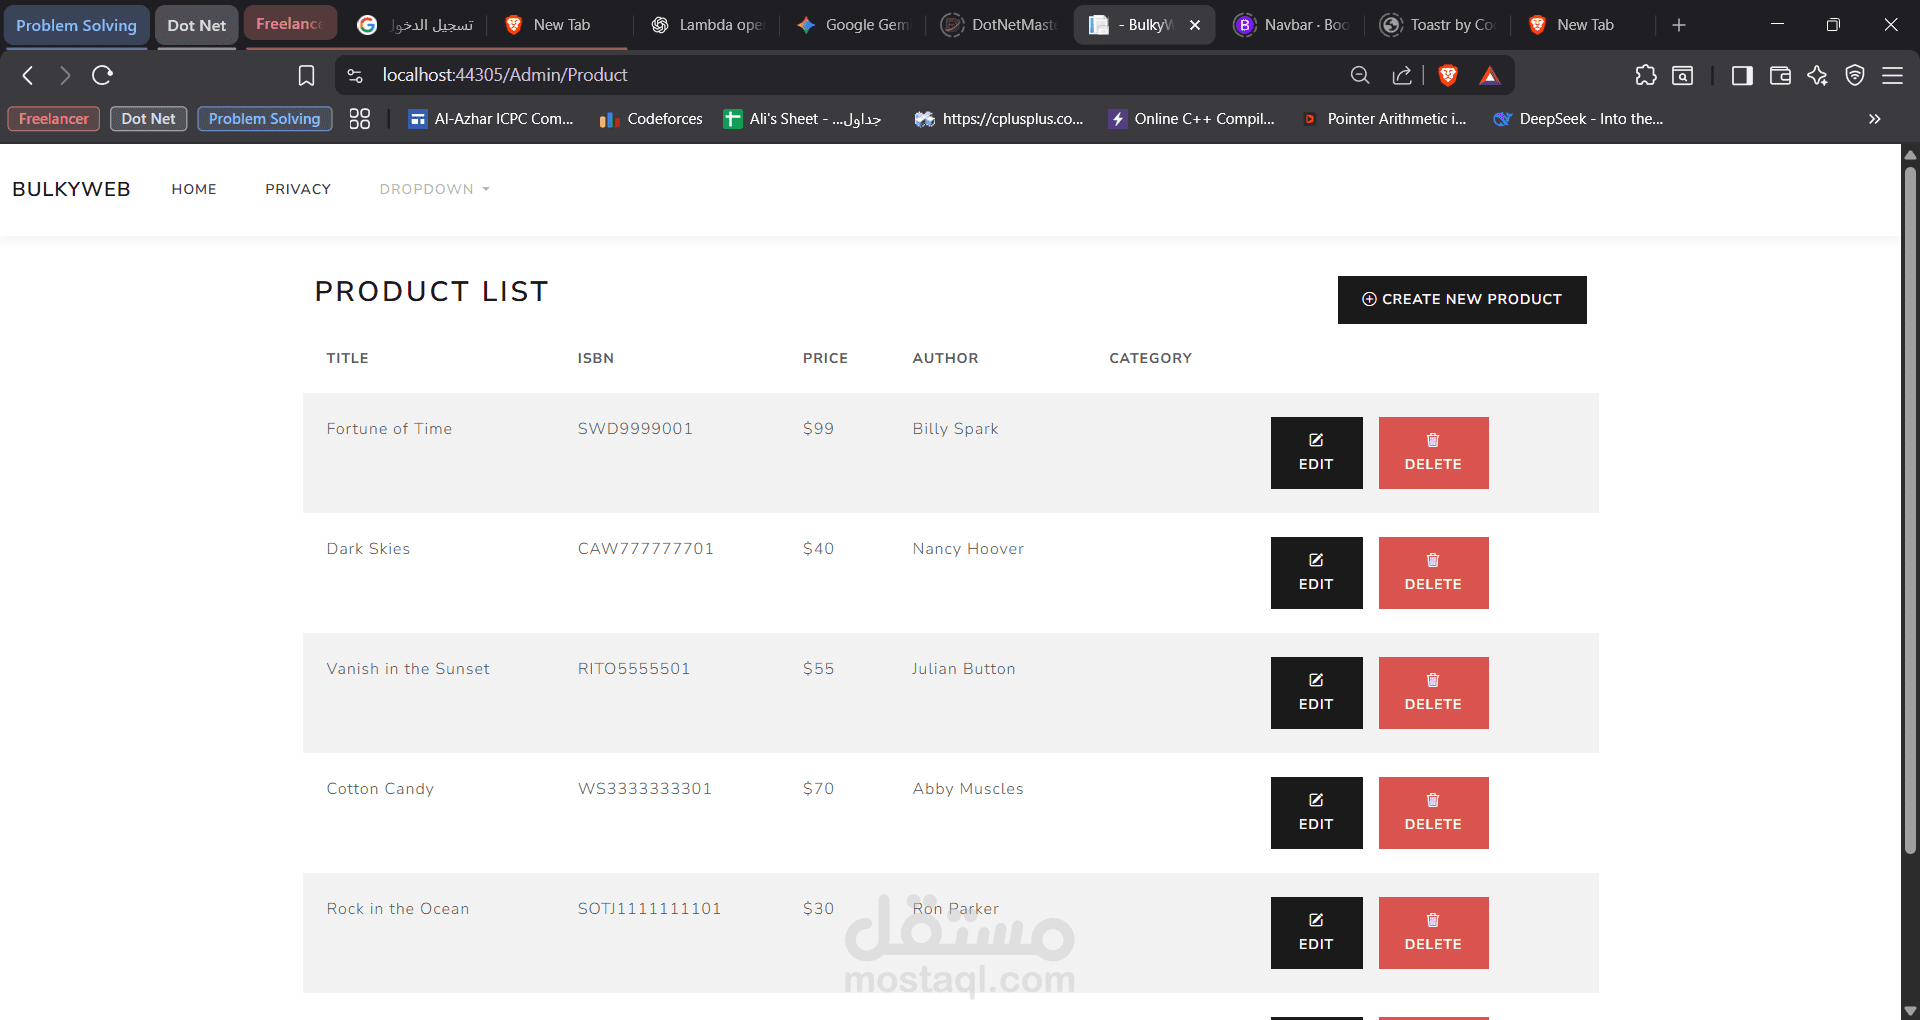
Task: Edit the Dark Skies product
Action: coord(1316,573)
